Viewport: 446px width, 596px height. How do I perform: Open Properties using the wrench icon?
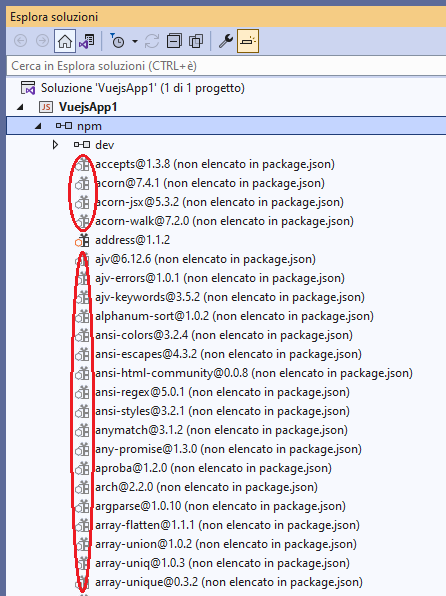click(226, 41)
